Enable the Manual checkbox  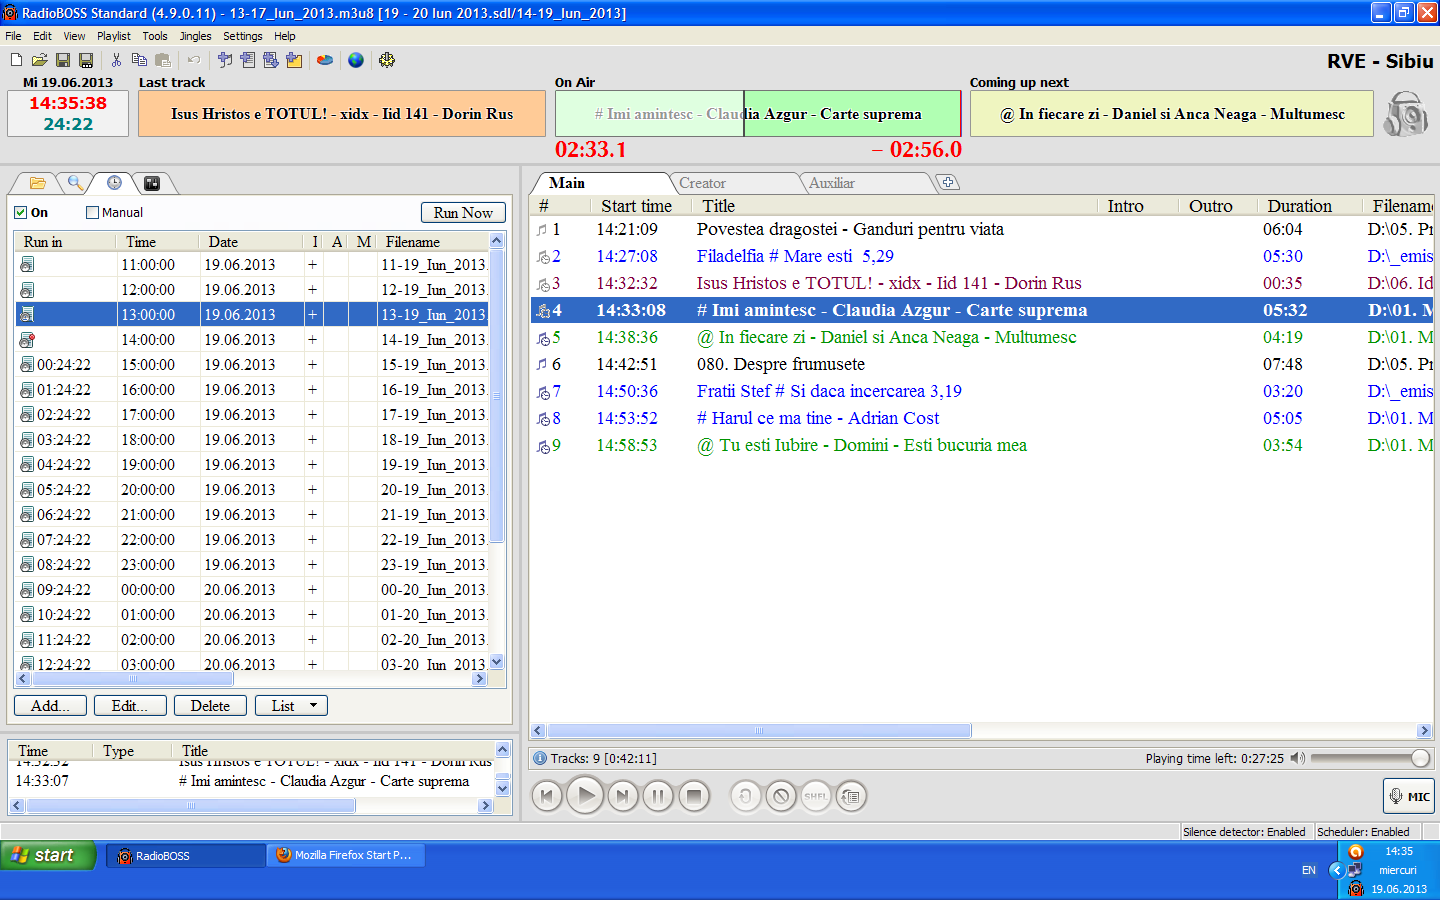pyautogui.click(x=93, y=213)
